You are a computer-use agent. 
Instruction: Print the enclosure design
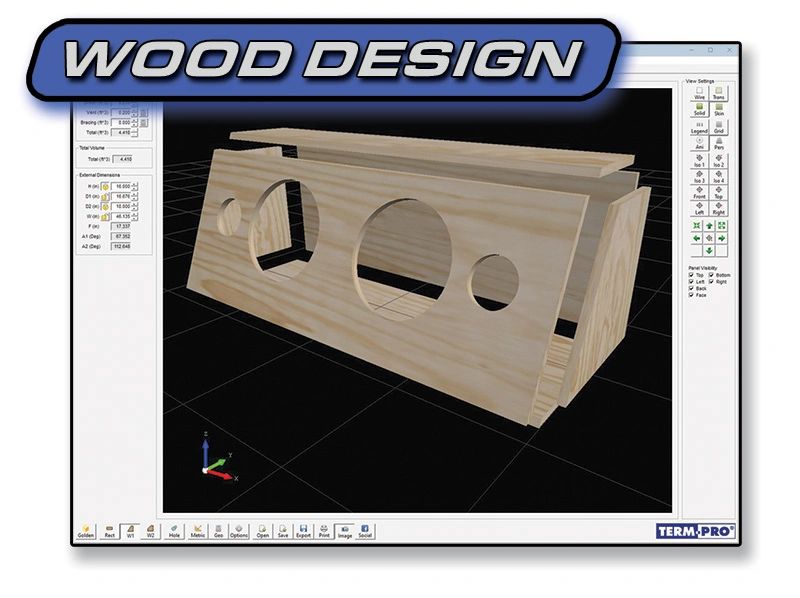pyautogui.click(x=324, y=531)
